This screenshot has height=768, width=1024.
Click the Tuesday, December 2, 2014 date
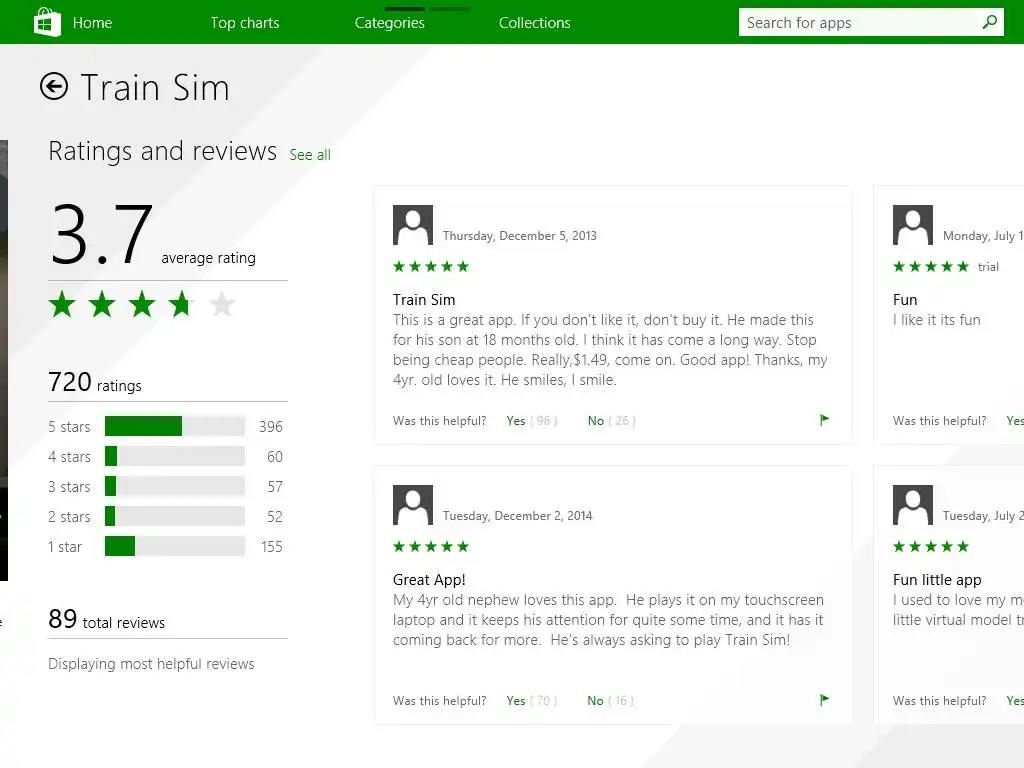[517, 516]
